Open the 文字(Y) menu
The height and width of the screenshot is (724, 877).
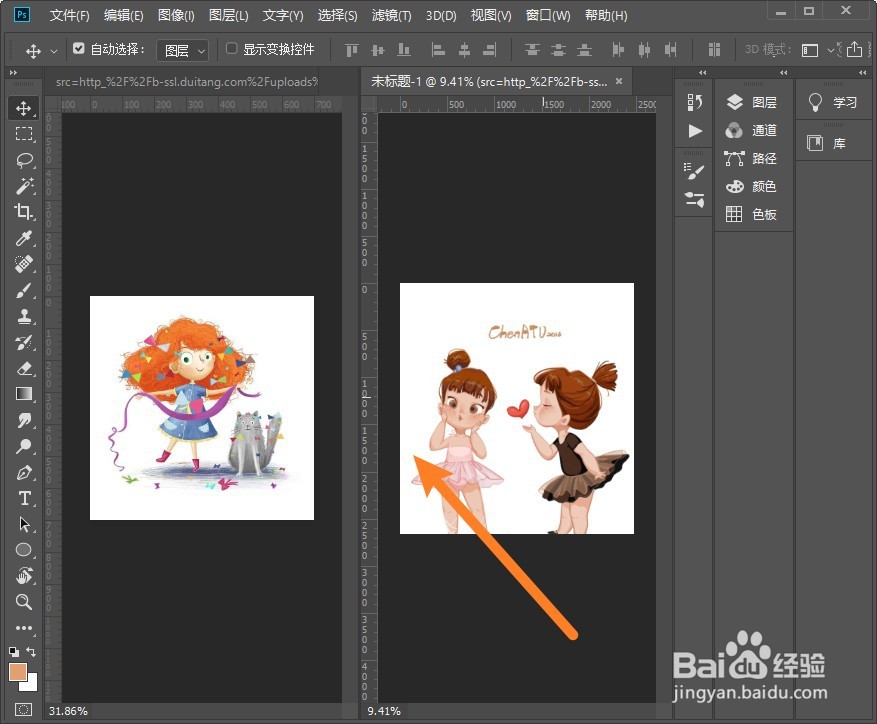283,16
